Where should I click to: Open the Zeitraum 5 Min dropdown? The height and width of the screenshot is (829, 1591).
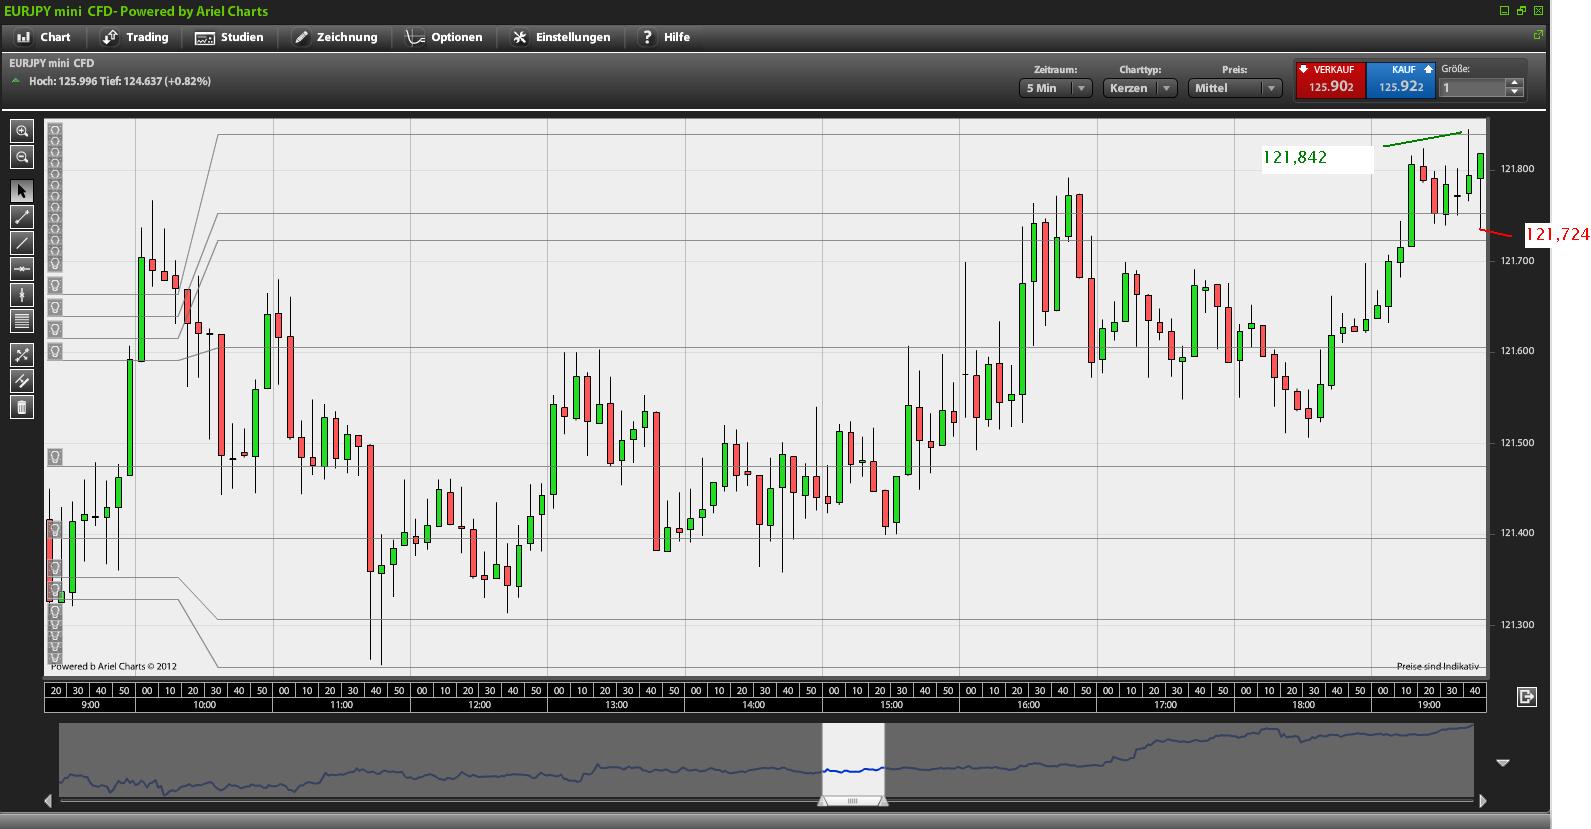[x=1055, y=88]
